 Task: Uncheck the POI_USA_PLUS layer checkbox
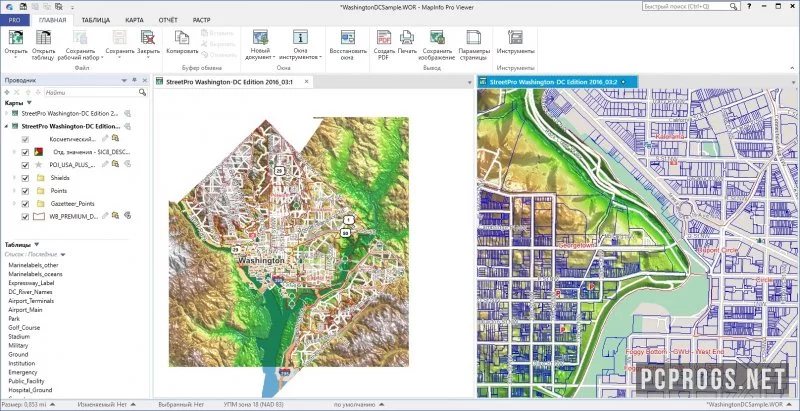point(25,165)
